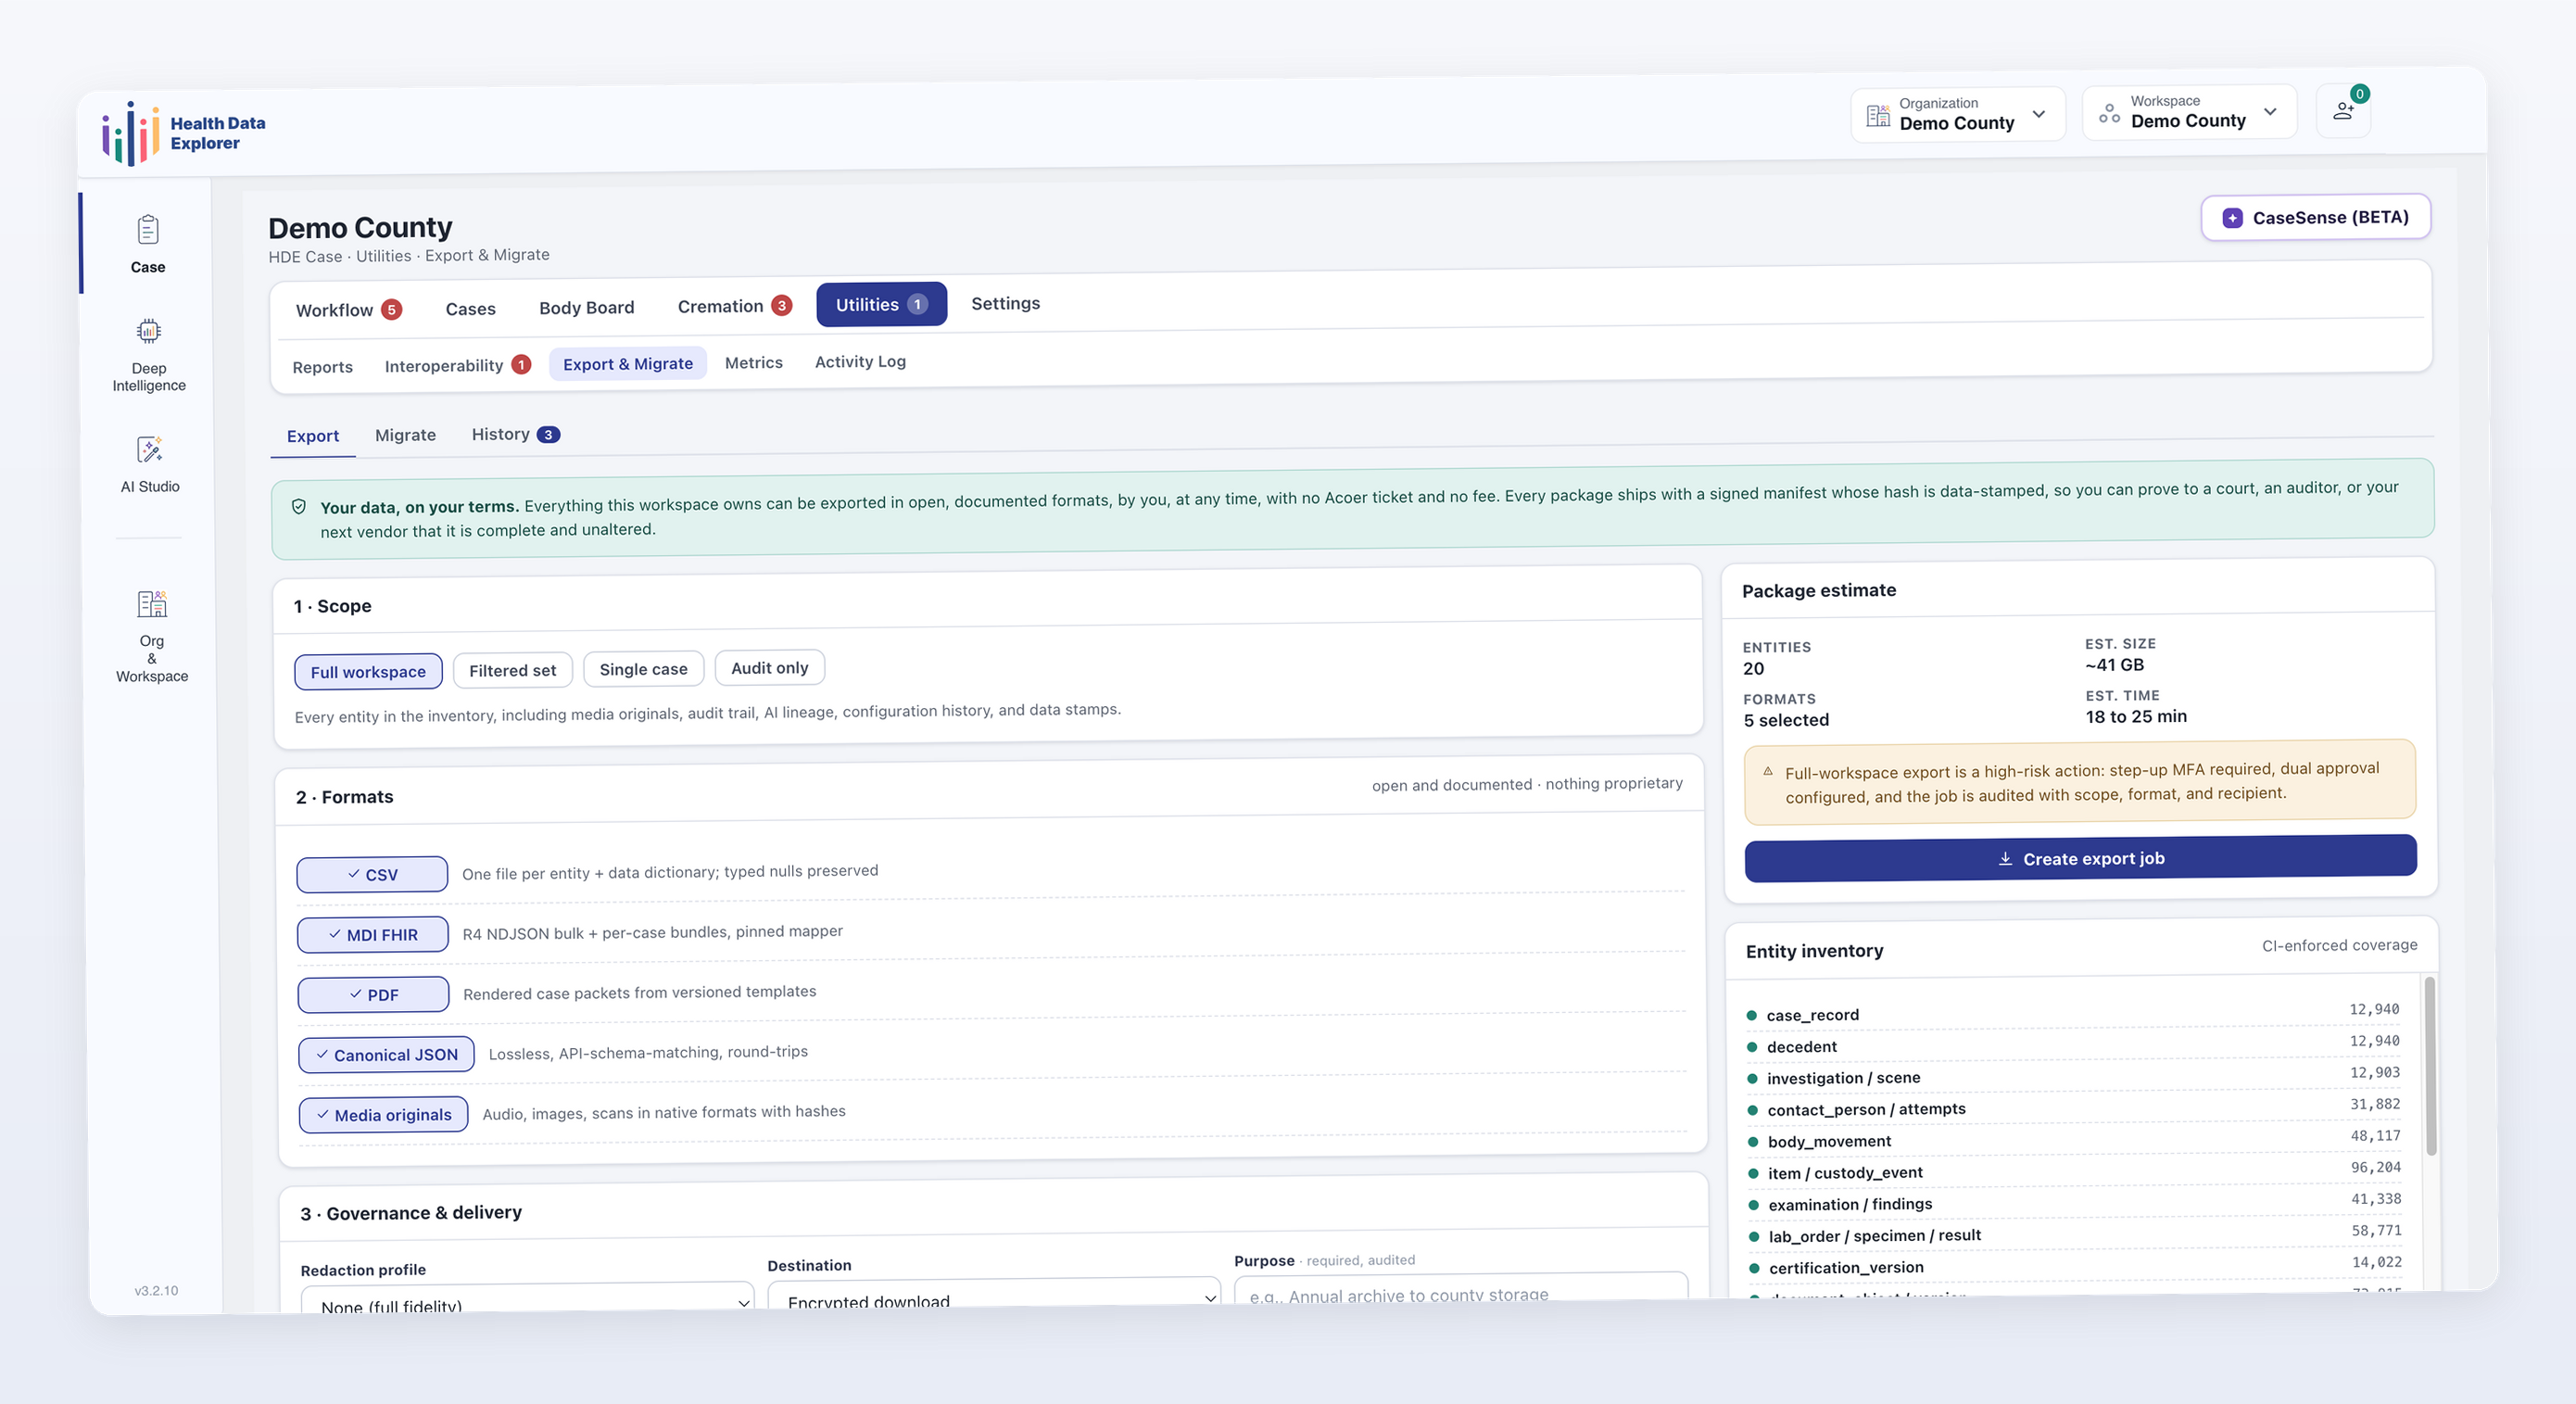The width and height of the screenshot is (2576, 1404).
Task: Click the Workspace nodes icon
Action: click(2109, 113)
